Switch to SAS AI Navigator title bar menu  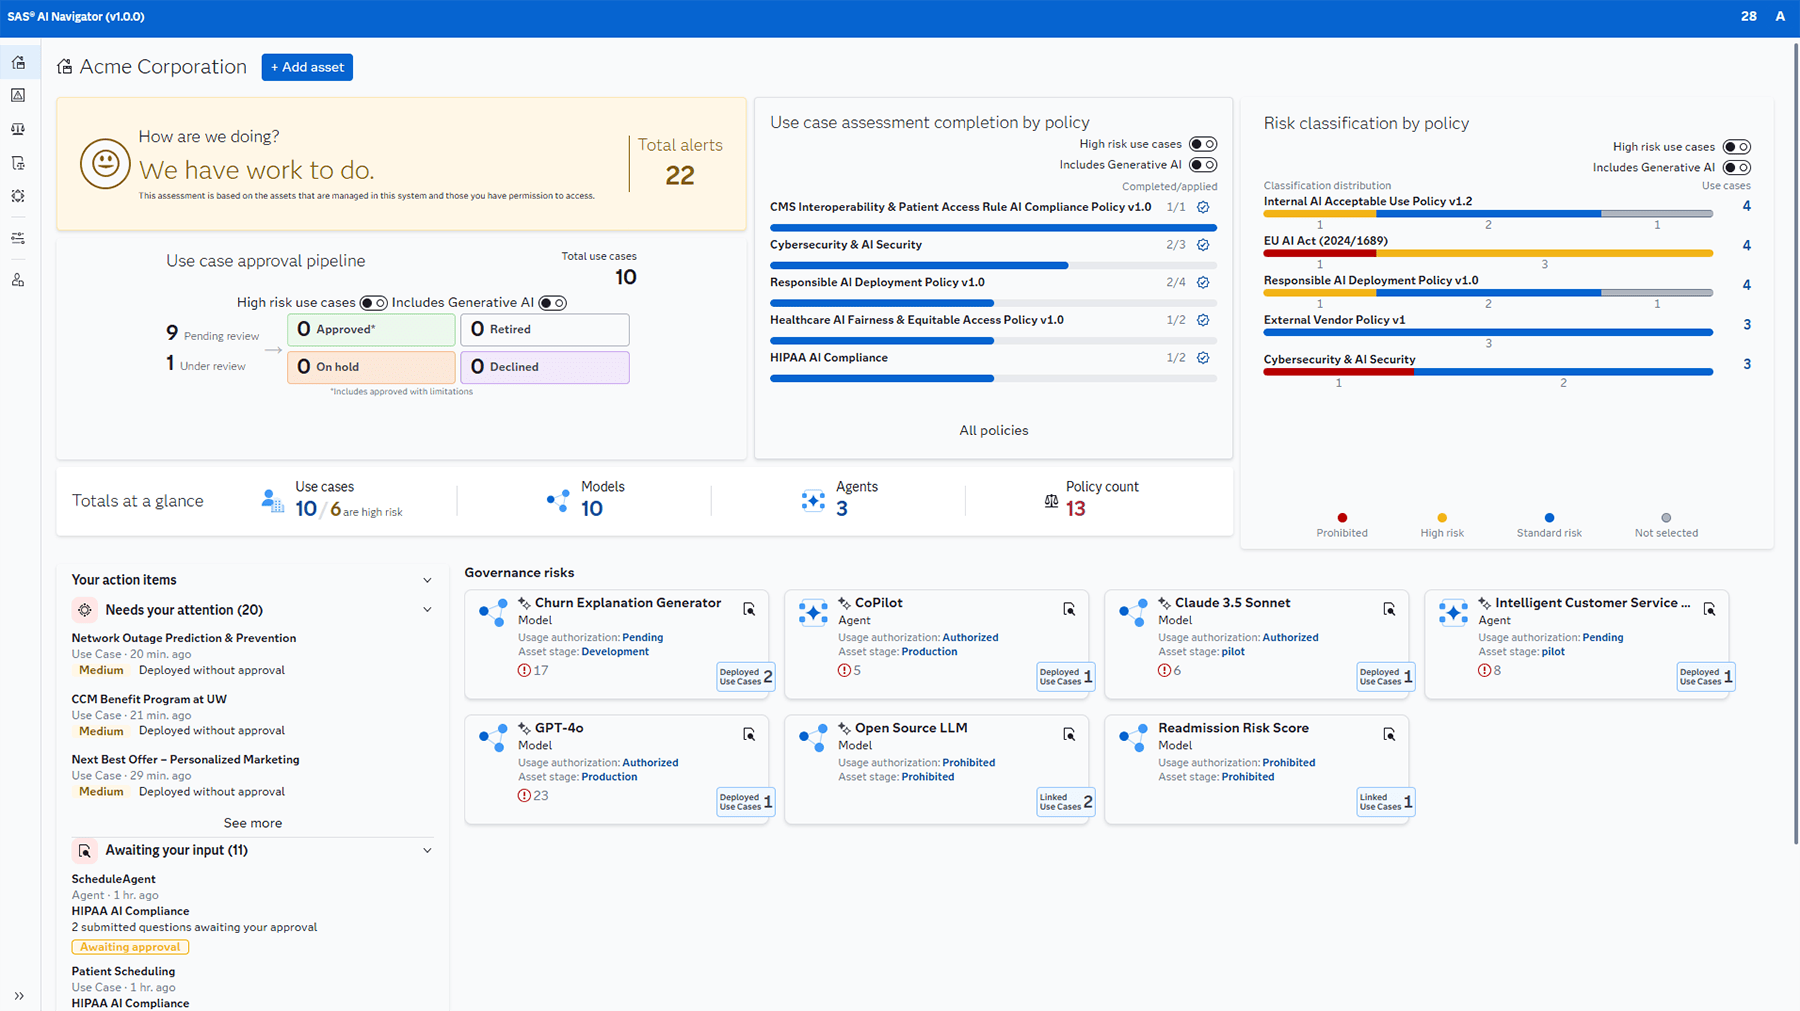tap(77, 16)
